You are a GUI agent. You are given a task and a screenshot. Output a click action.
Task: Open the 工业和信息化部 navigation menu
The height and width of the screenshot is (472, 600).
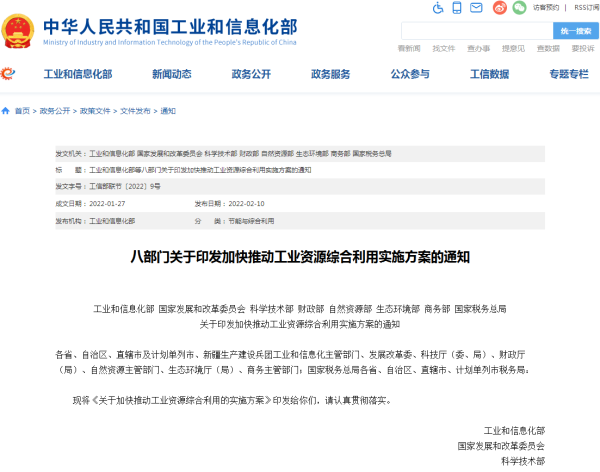pyautogui.click(x=77, y=74)
